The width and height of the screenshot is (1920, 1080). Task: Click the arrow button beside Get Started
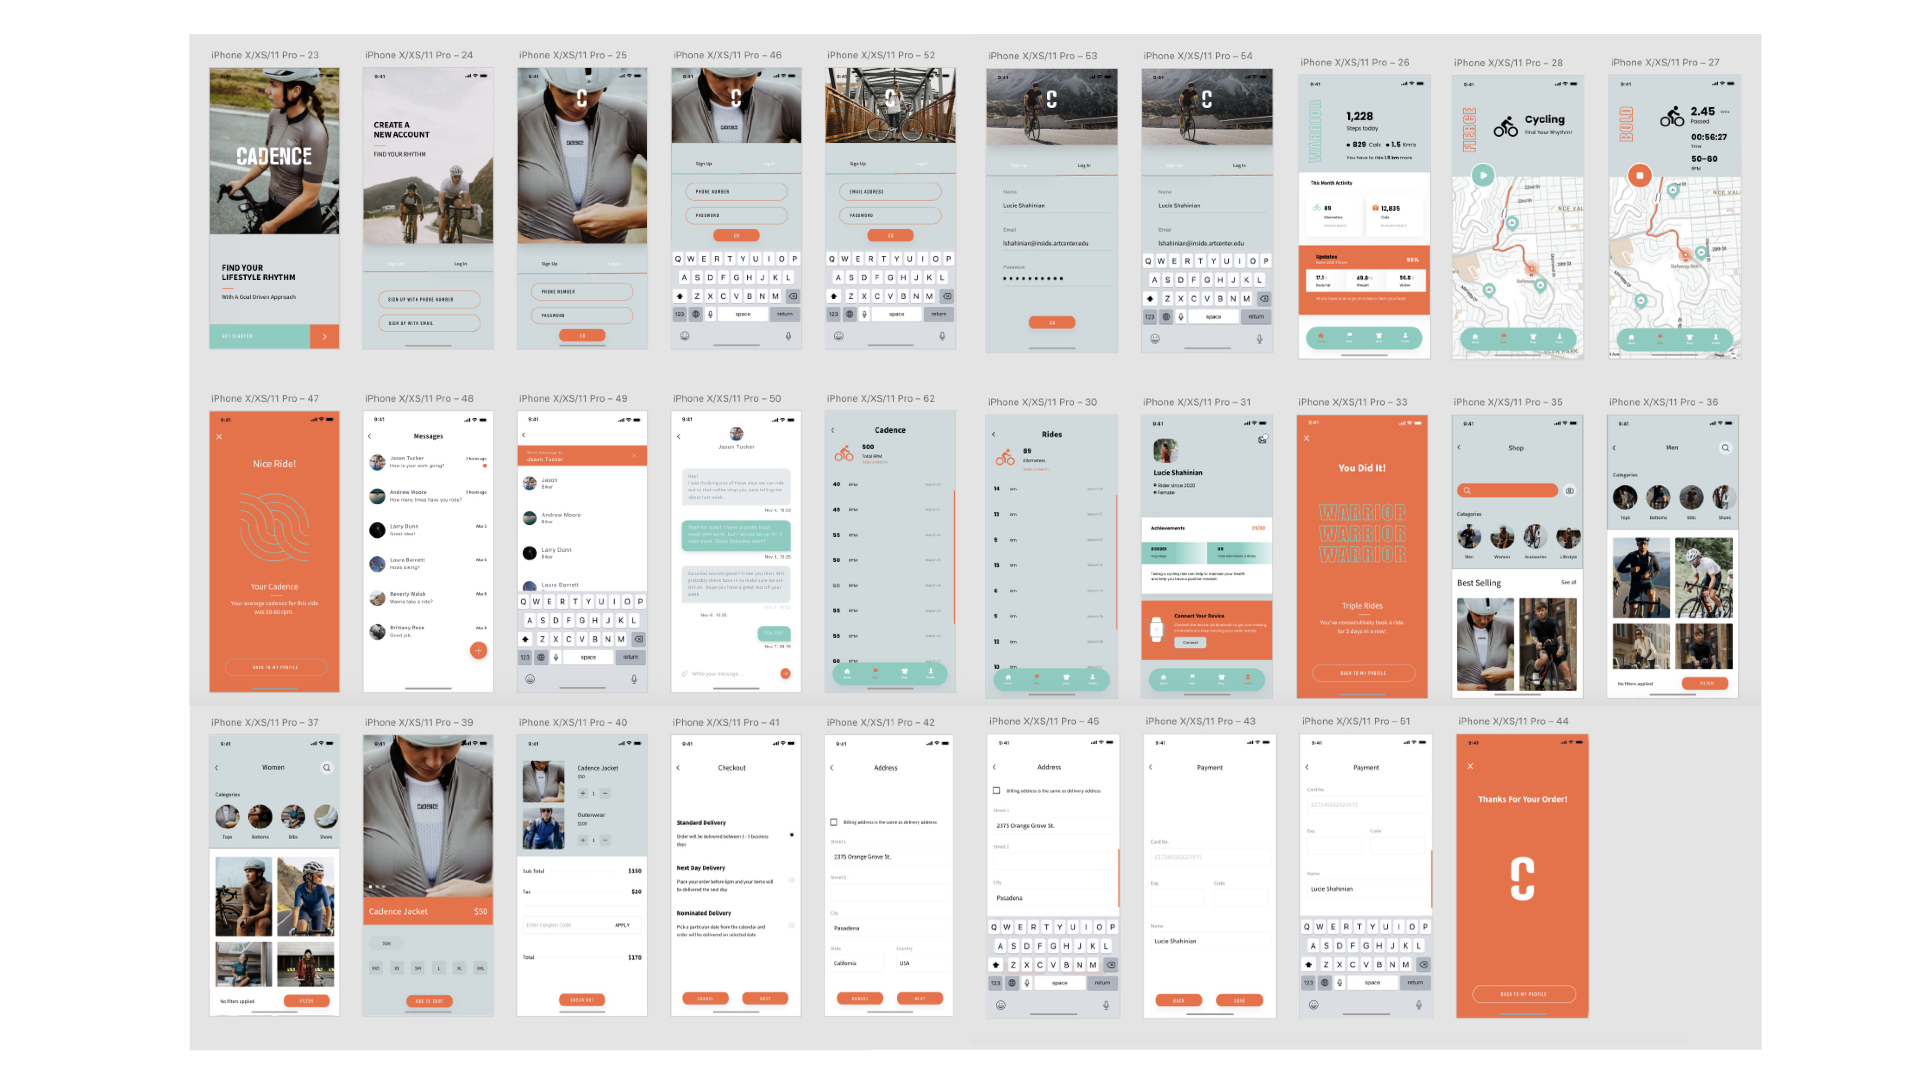(324, 337)
